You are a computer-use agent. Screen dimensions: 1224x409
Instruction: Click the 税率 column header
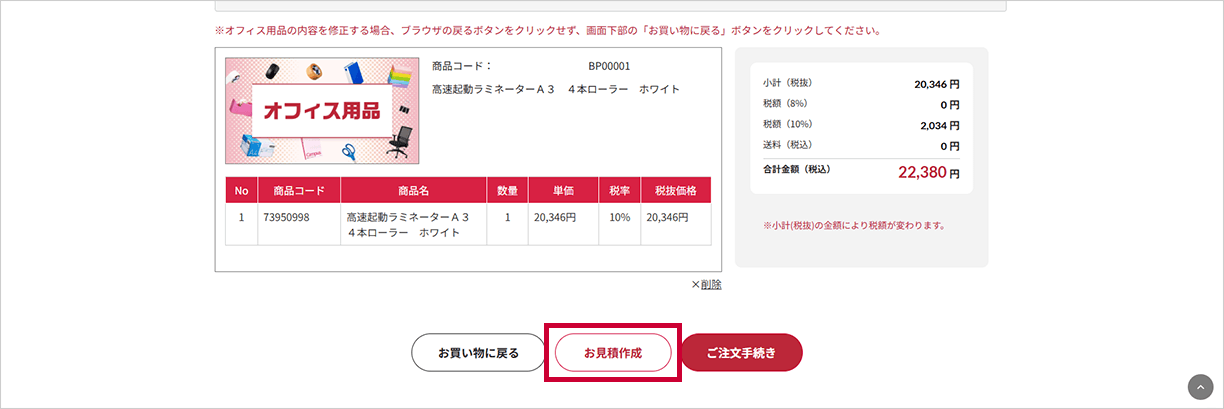pyautogui.click(x=619, y=191)
